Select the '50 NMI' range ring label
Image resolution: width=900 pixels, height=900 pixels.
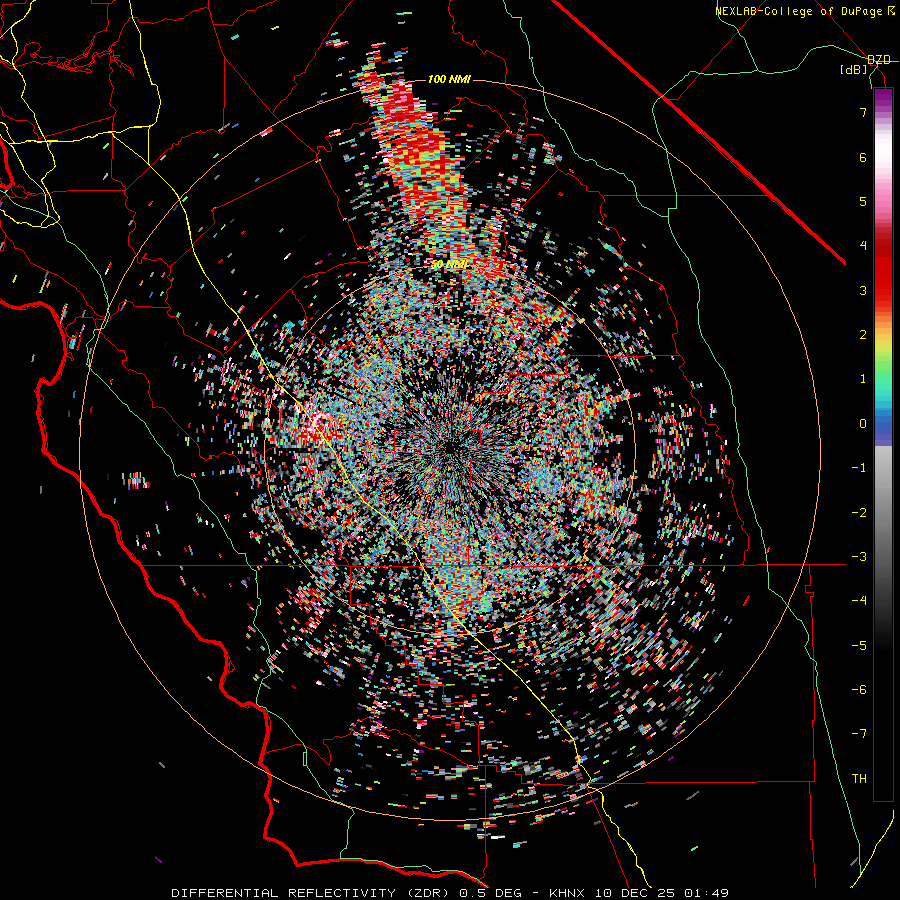[449, 265]
